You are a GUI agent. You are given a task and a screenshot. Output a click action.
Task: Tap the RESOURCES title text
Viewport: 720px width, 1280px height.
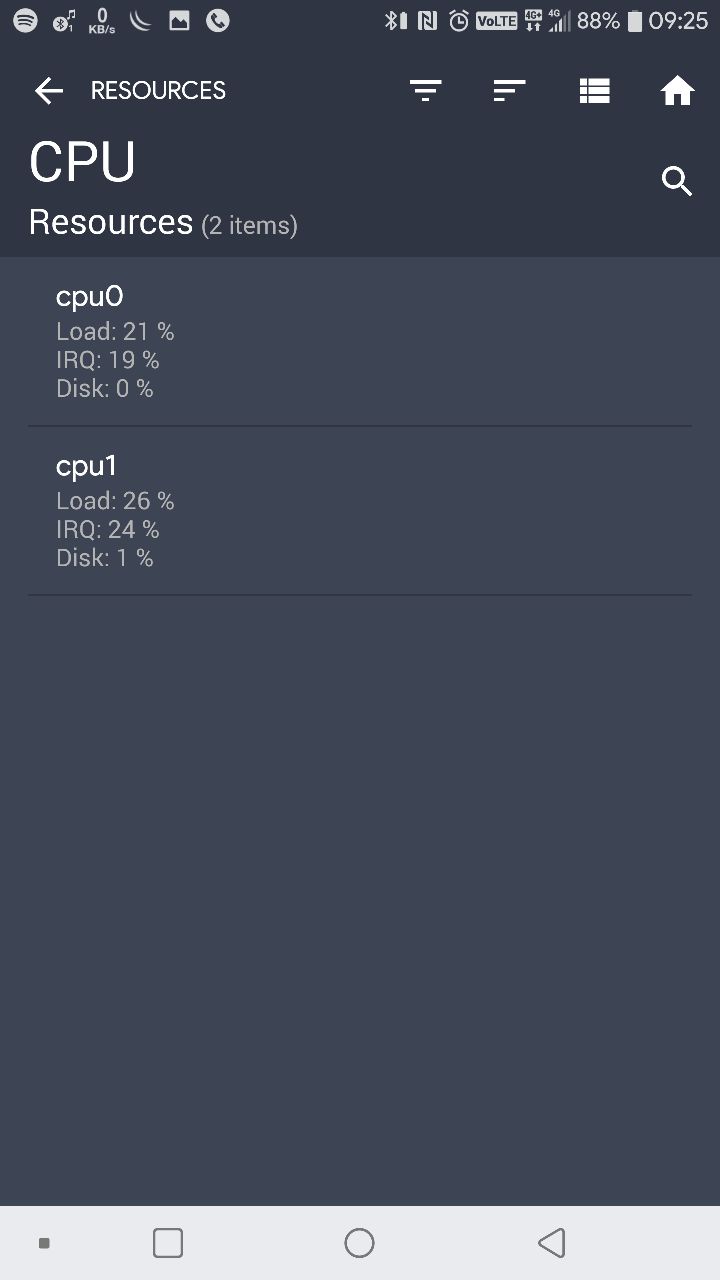(x=158, y=91)
